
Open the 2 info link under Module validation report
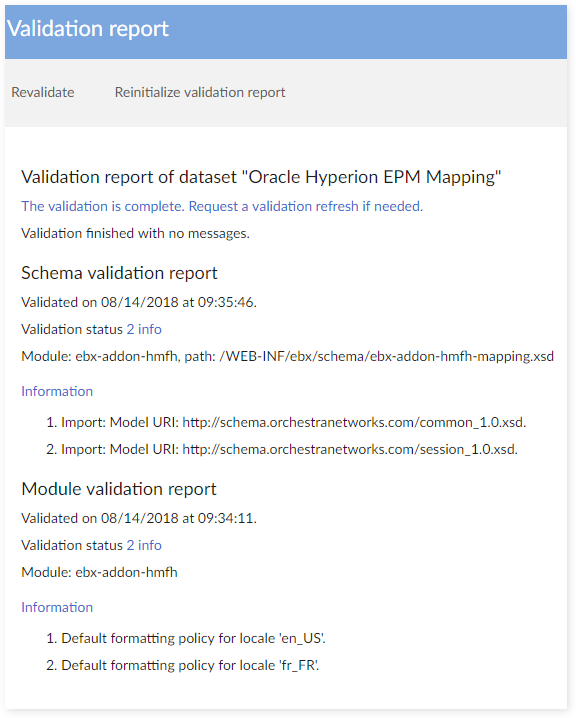click(144, 545)
